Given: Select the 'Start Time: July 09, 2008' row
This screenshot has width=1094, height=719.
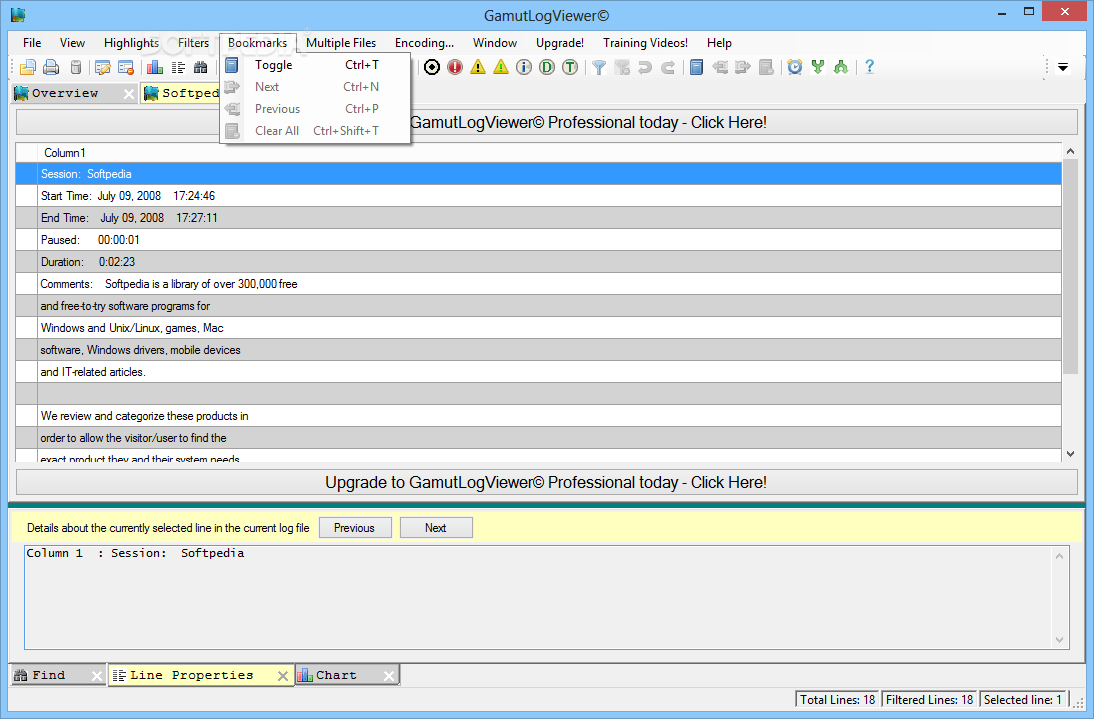Looking at the screenshot, I should click(538, 196).
